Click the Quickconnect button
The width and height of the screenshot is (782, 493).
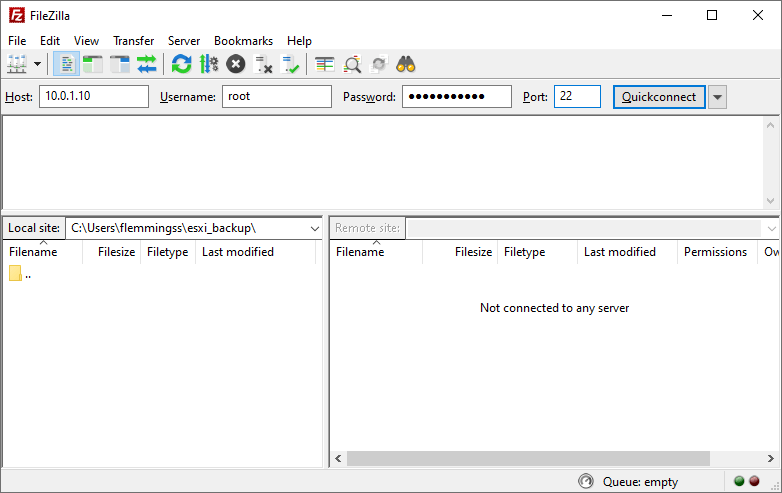659,97
